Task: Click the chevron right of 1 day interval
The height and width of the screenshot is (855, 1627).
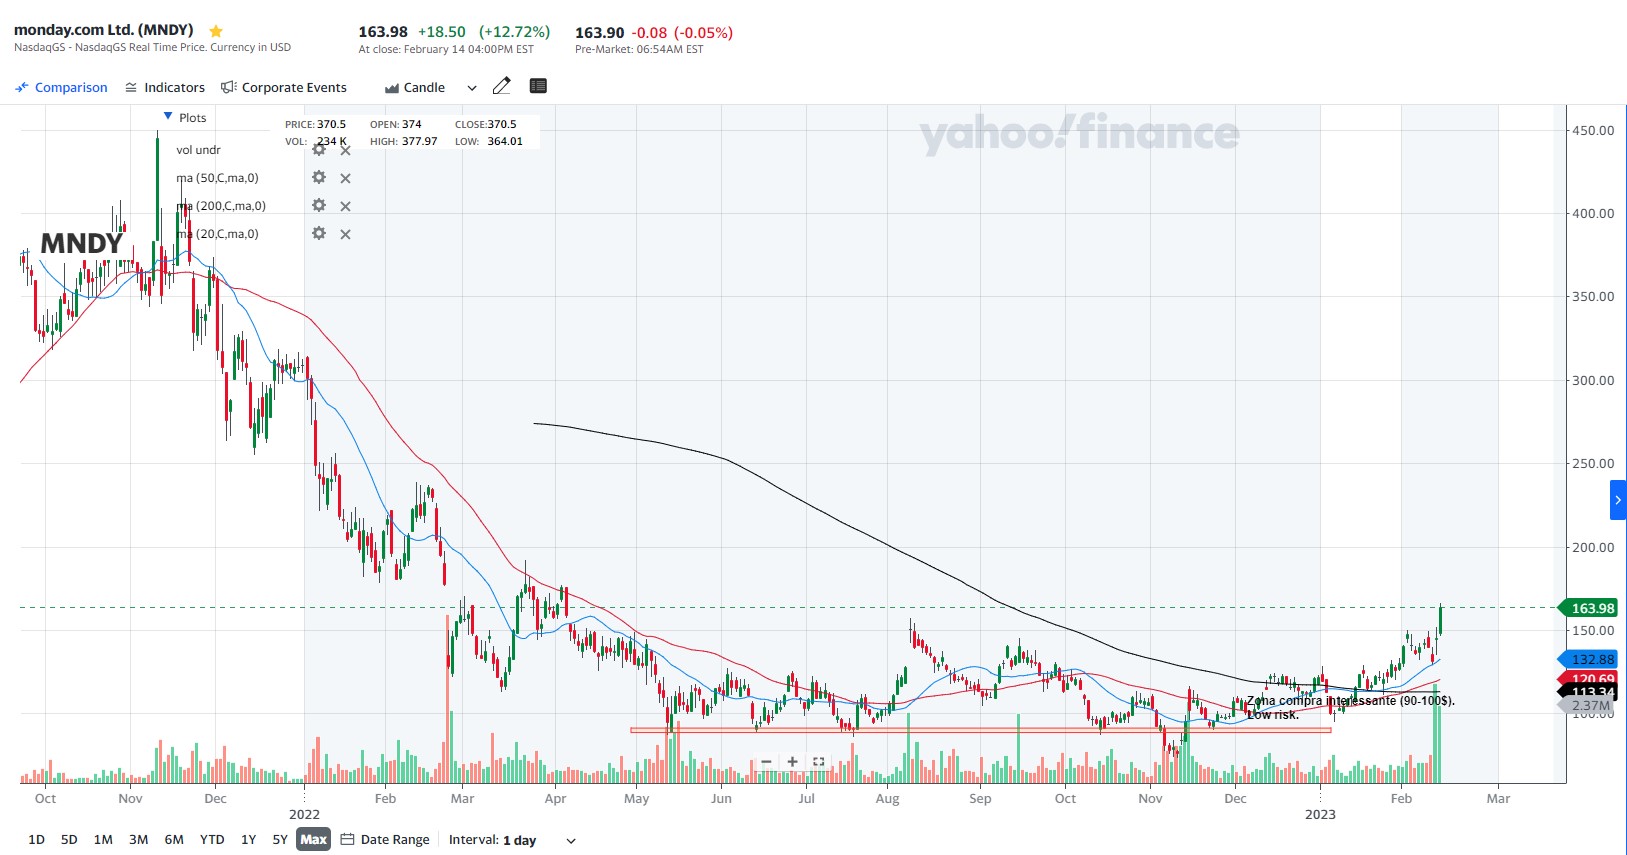Action: (x=571, y=841)
